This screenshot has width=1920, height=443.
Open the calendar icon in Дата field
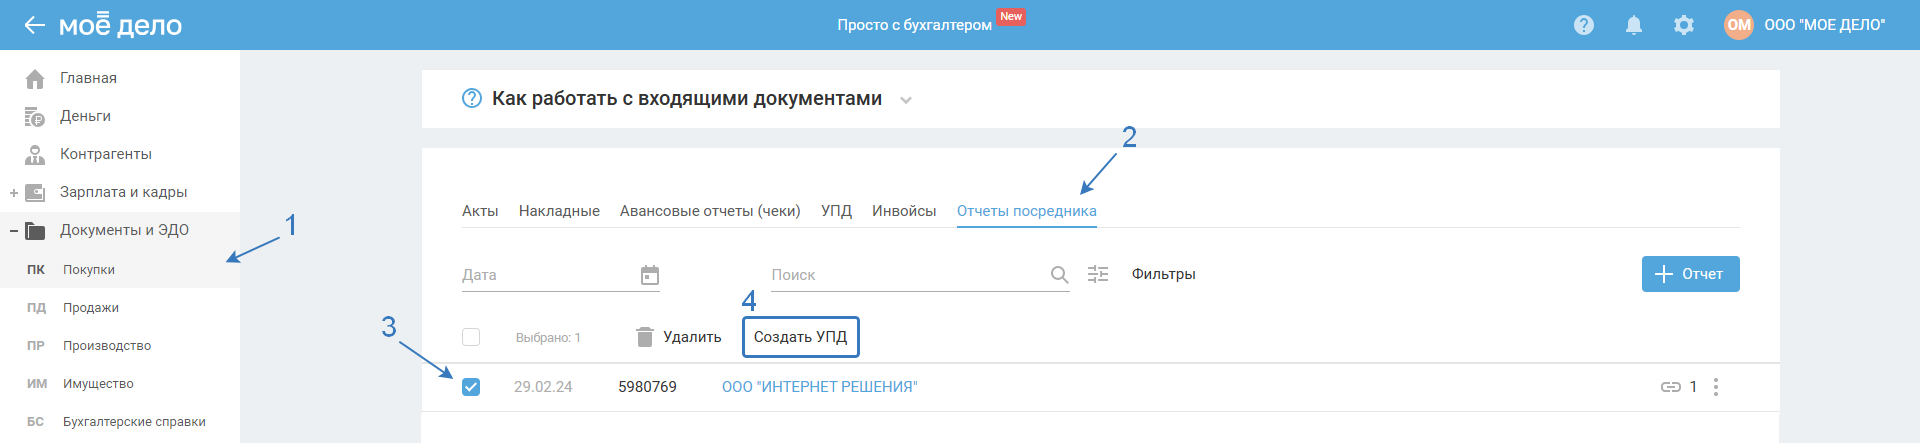tap(650, 275)
